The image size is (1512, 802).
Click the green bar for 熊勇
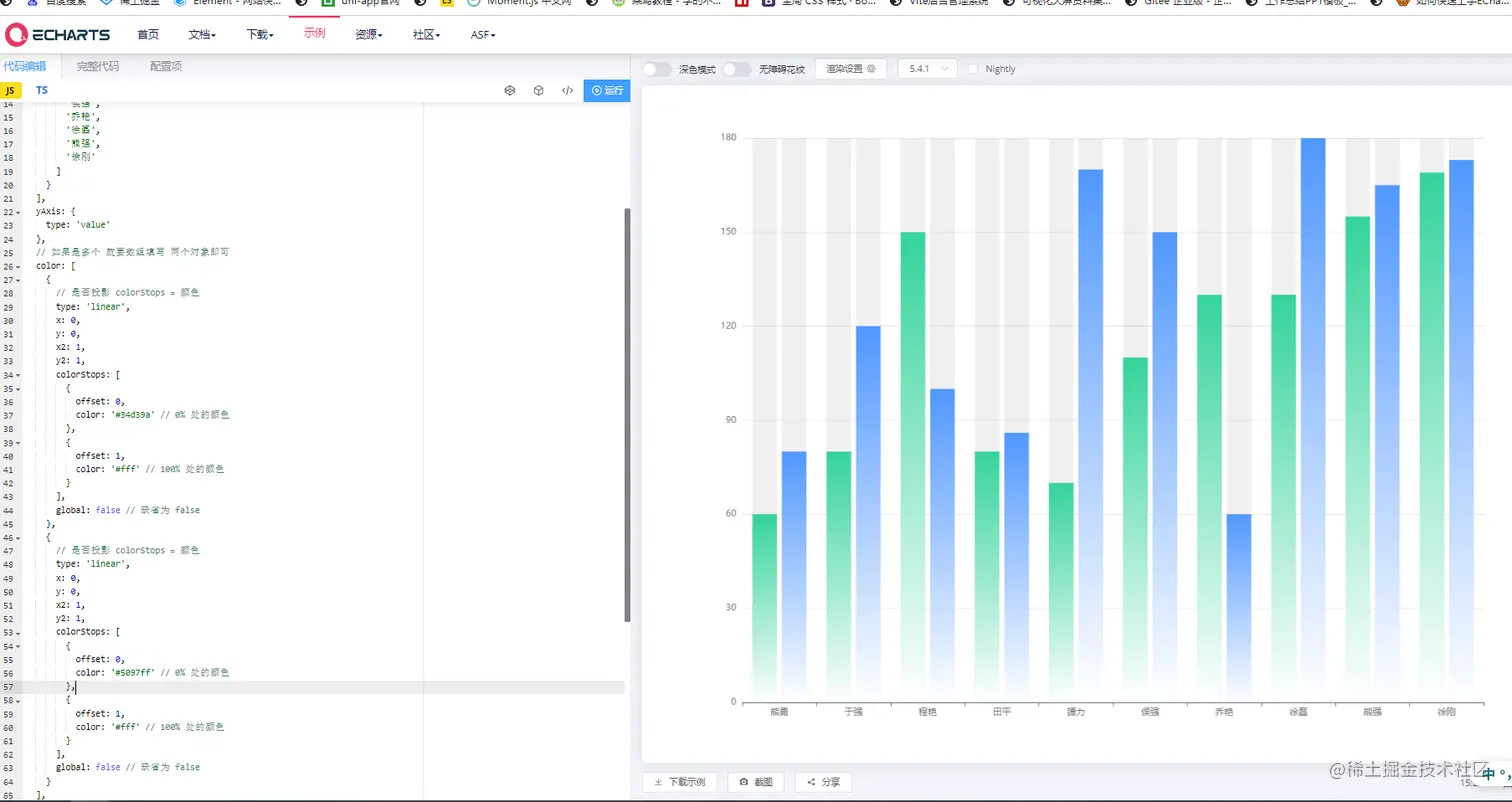(x=765, y=607)
